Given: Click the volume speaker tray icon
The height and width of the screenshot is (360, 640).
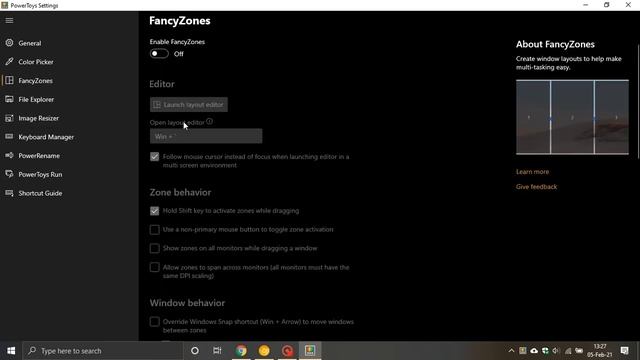Looking at the screenshot, I should click(556, 351).
